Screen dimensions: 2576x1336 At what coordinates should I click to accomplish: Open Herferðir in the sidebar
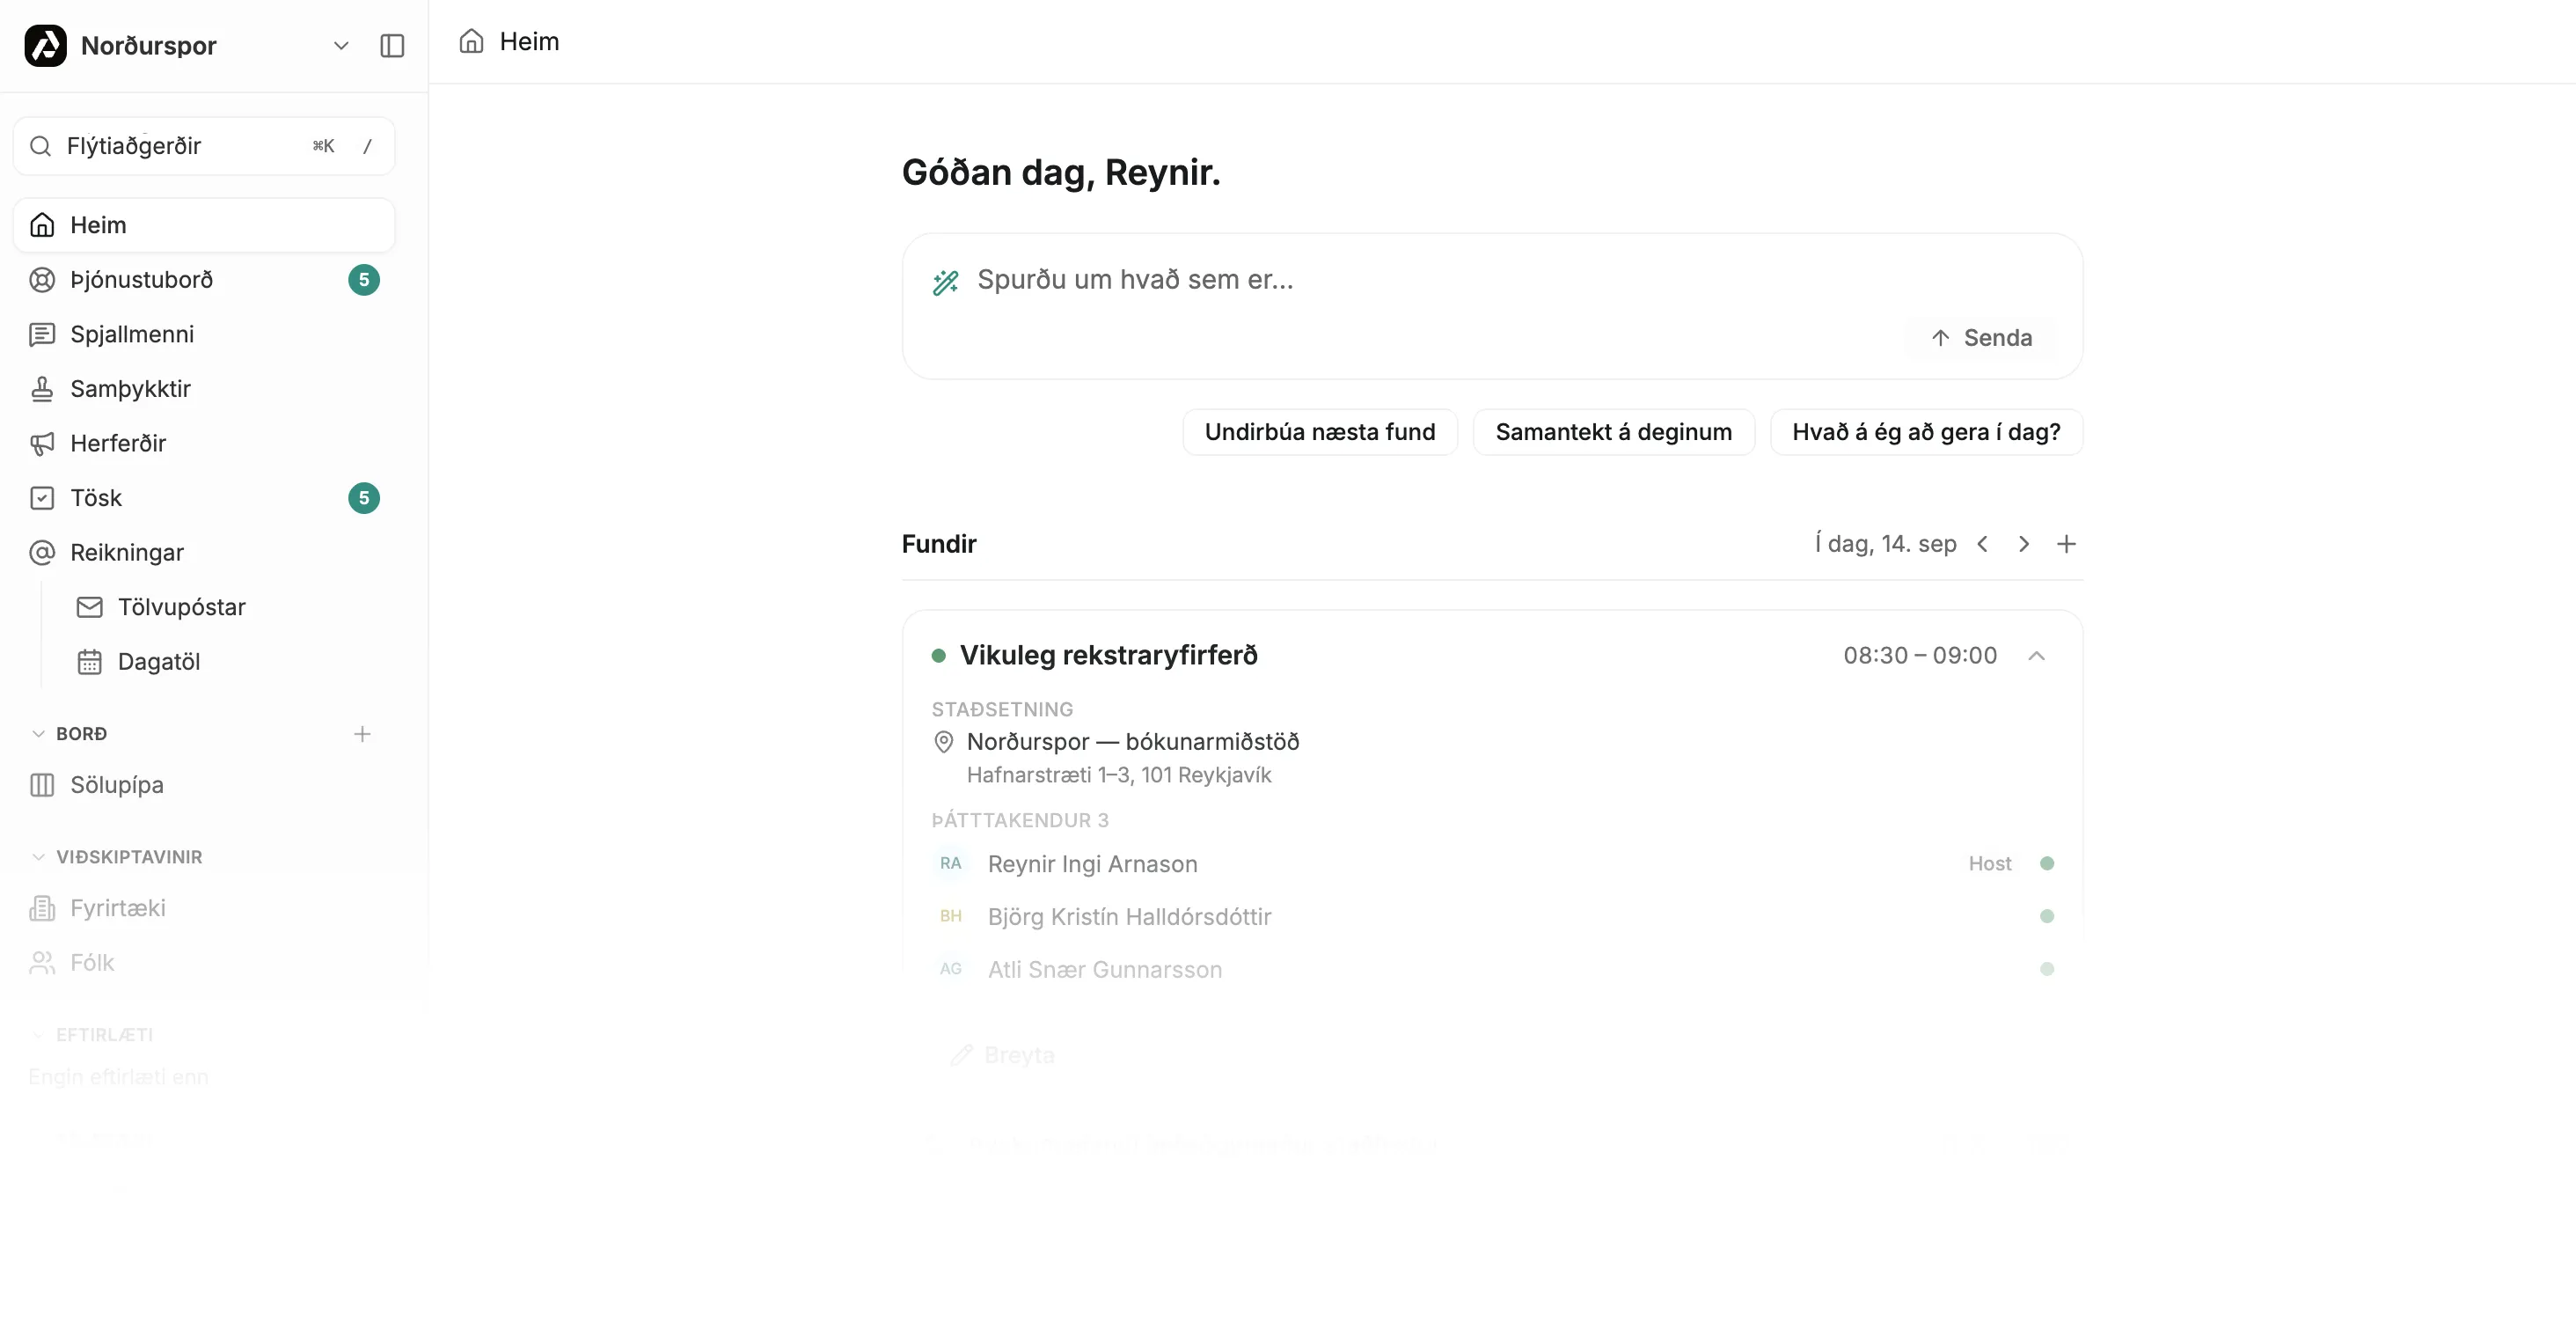click(x=204, y=443)
